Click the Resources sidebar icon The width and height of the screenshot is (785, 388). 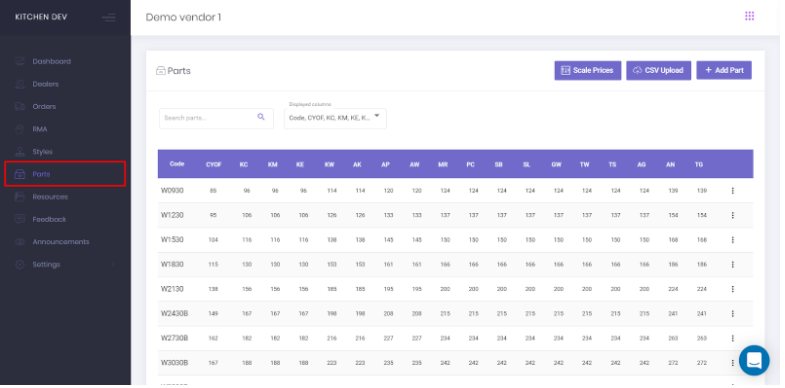[20, 197]
